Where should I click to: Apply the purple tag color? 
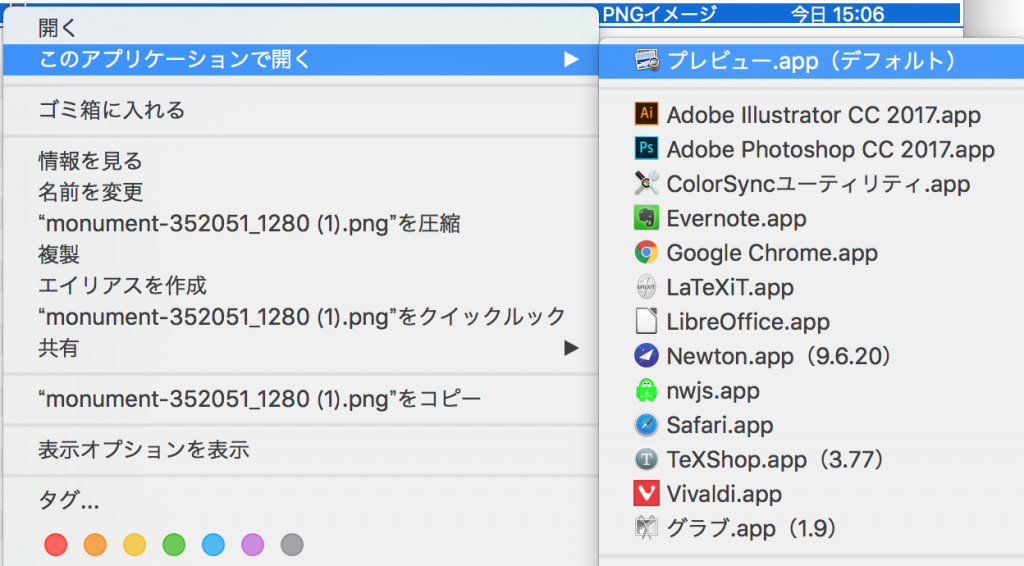click(253, 544)
